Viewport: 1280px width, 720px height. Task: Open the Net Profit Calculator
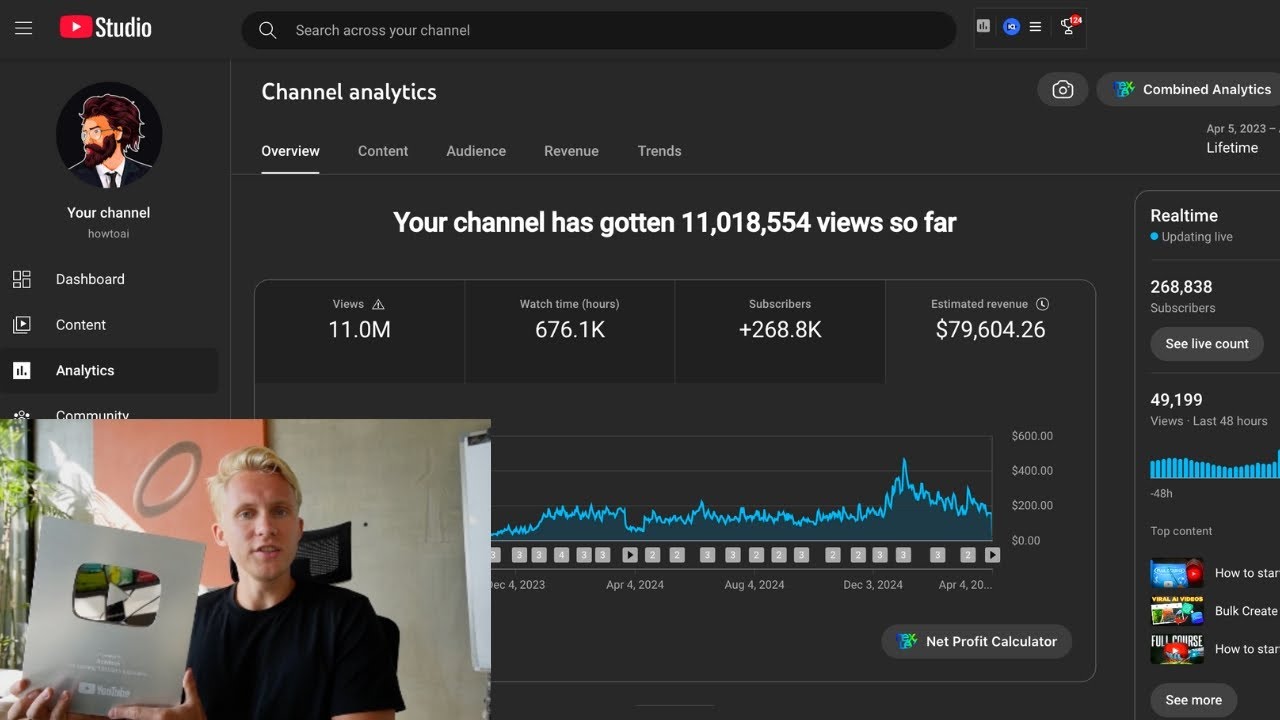tap(976, 641)
